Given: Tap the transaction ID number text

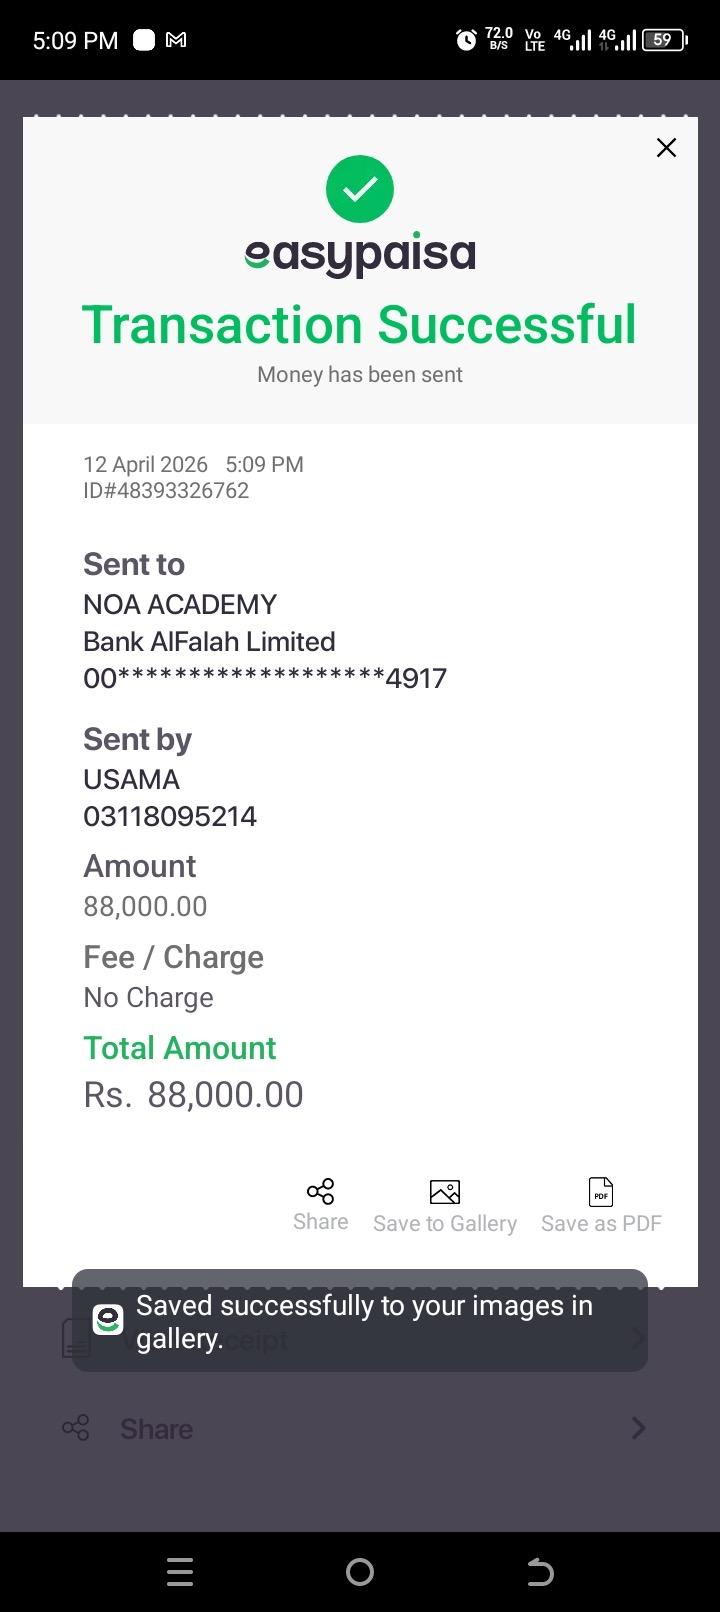Looking at the screenshot, I should coord(166,491).
